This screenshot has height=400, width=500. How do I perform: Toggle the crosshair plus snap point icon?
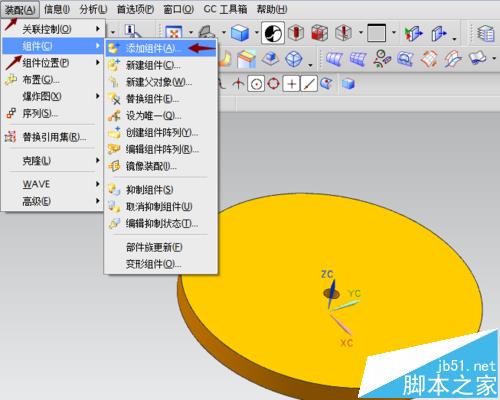[x=291, y=84]
